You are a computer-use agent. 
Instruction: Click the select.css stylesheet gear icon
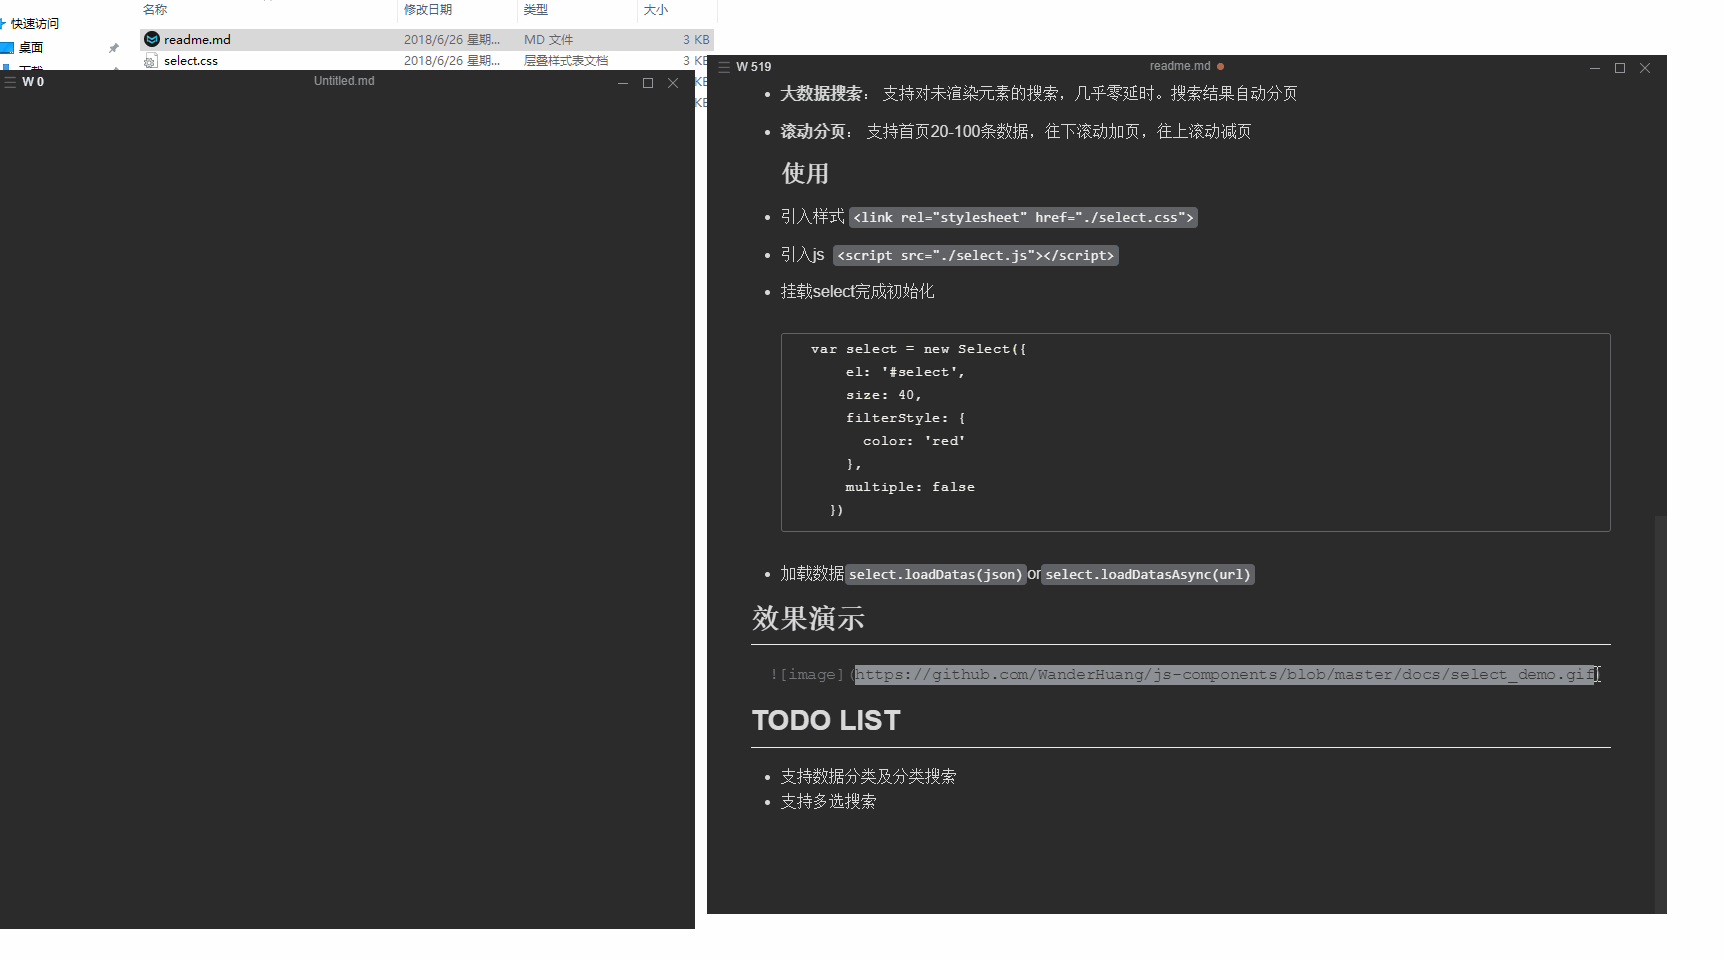(150, 60)
